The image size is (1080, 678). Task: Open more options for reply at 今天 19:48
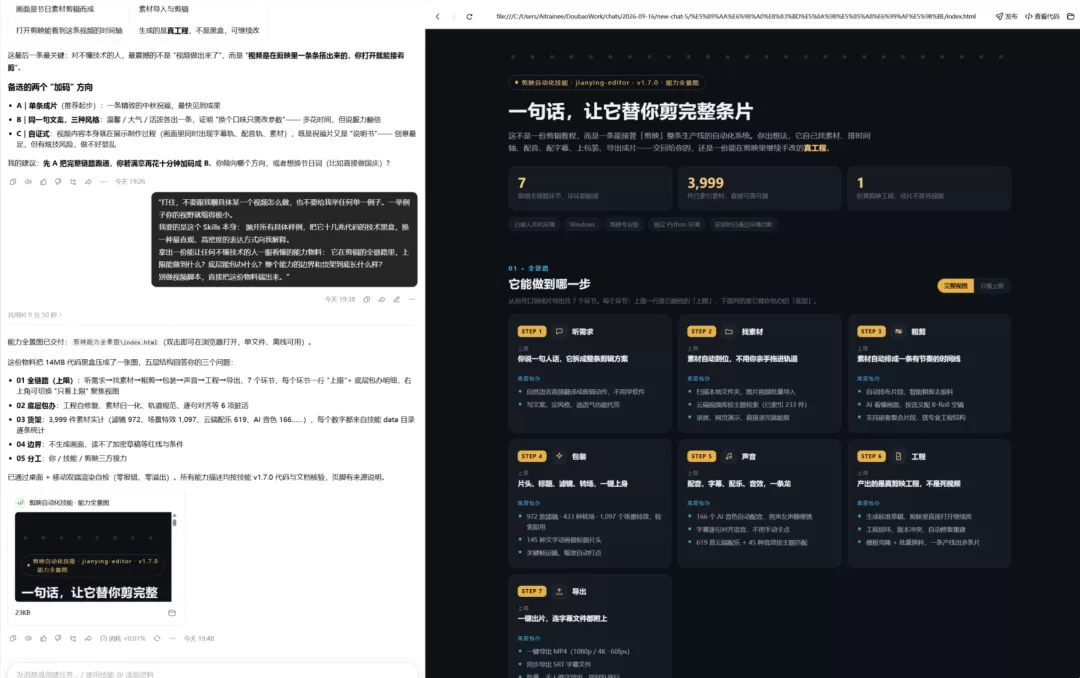(172, 639)
